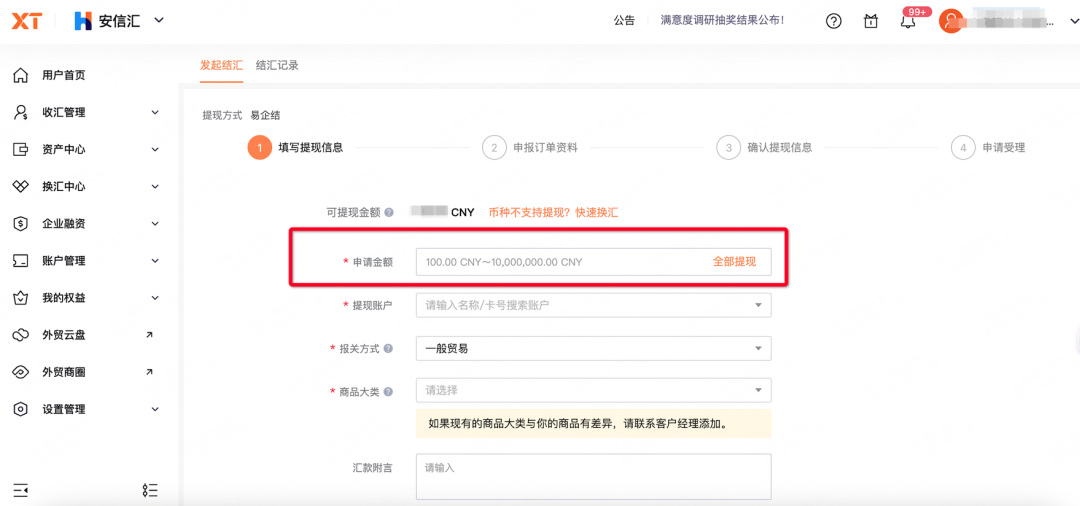Click the sidebar list-settings icon at bottom

[150, 489]
